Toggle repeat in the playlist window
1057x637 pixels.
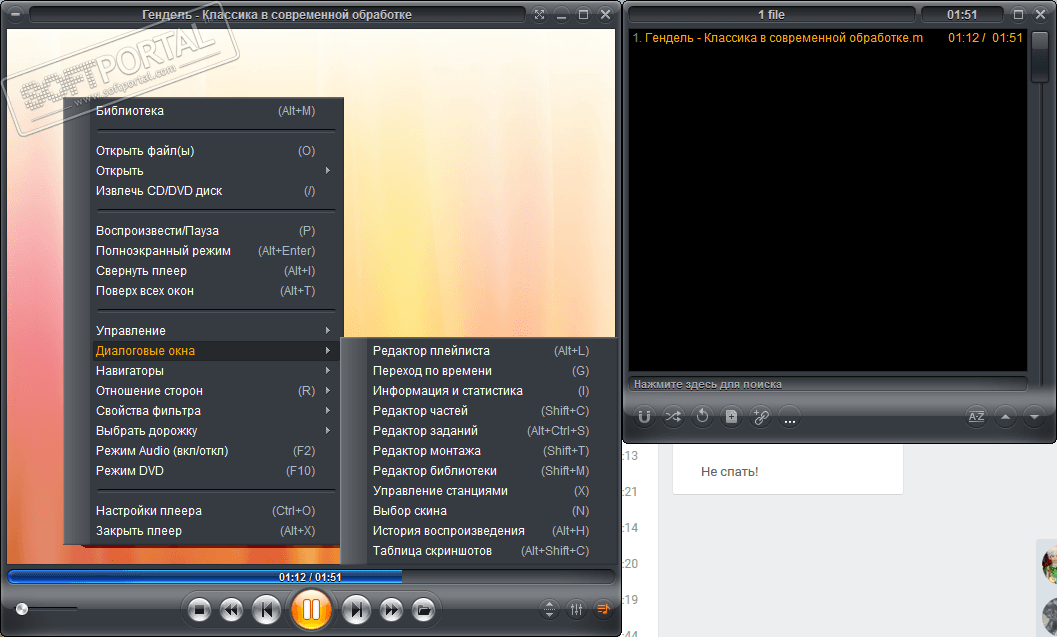tap(702, 417)
